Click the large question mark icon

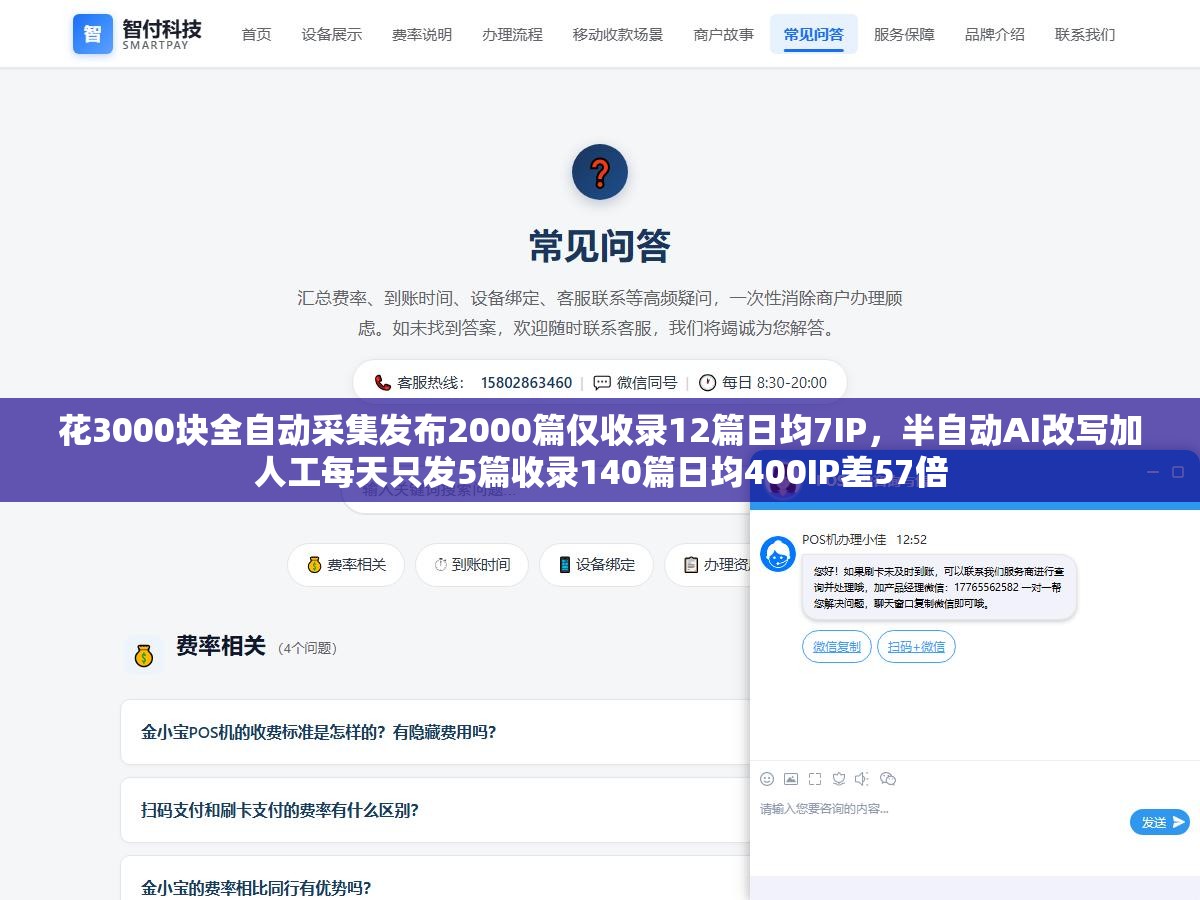pos(600,172)
